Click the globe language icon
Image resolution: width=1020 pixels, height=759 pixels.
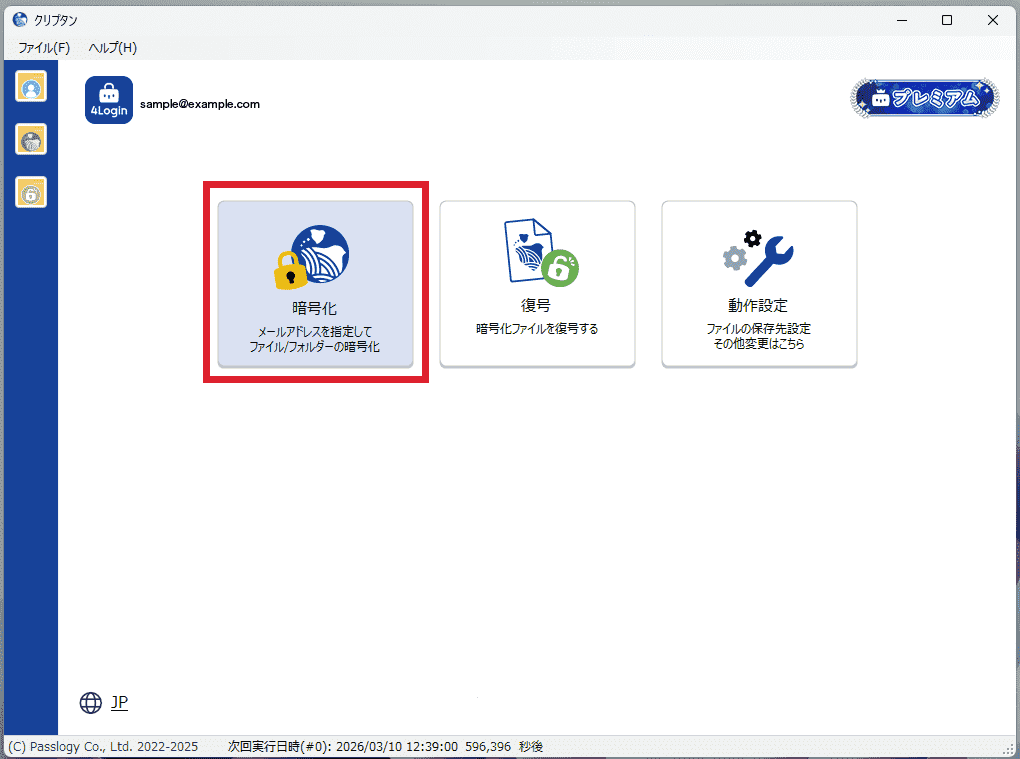tap(91, 703)
